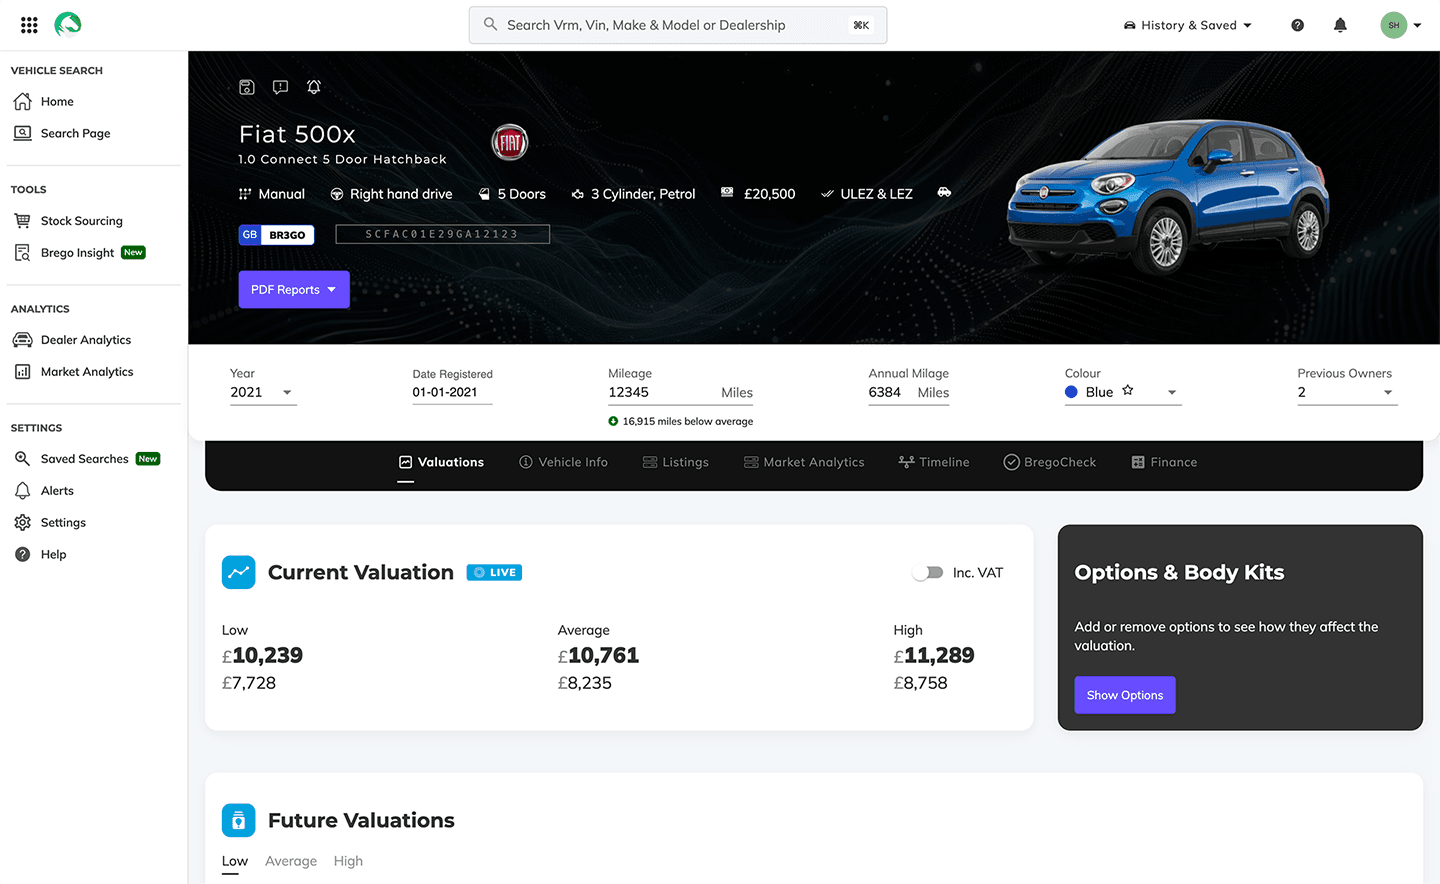Select the Blue colour swatch
This screenshot has height=884, width=1440.
[1069, 392]
